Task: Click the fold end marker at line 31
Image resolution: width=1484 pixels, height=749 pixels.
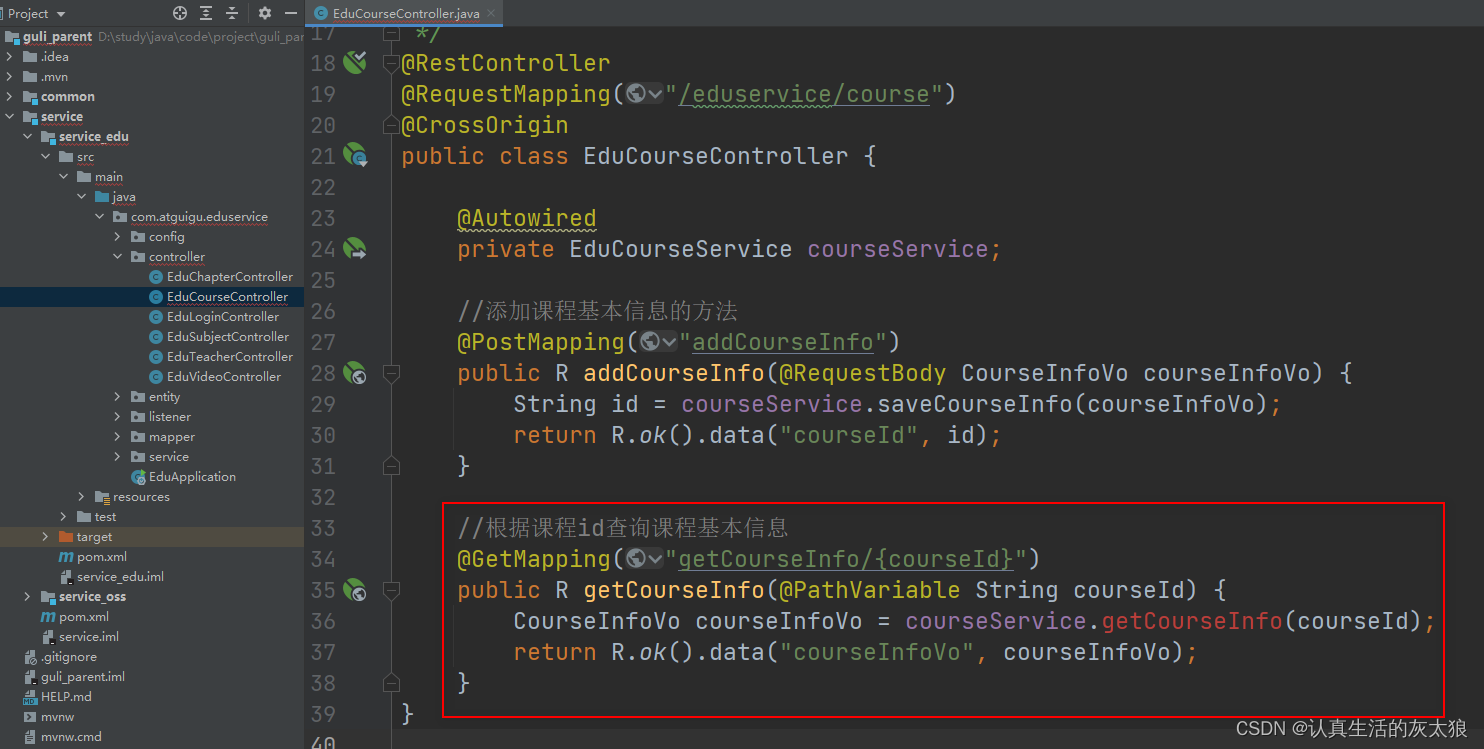Action: tap(391, 466)
